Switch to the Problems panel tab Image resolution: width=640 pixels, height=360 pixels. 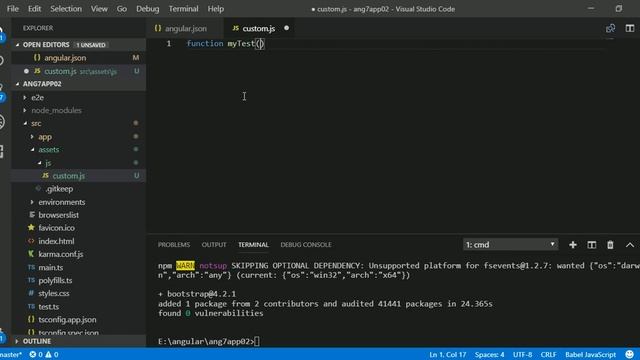(x=174, y=245)
